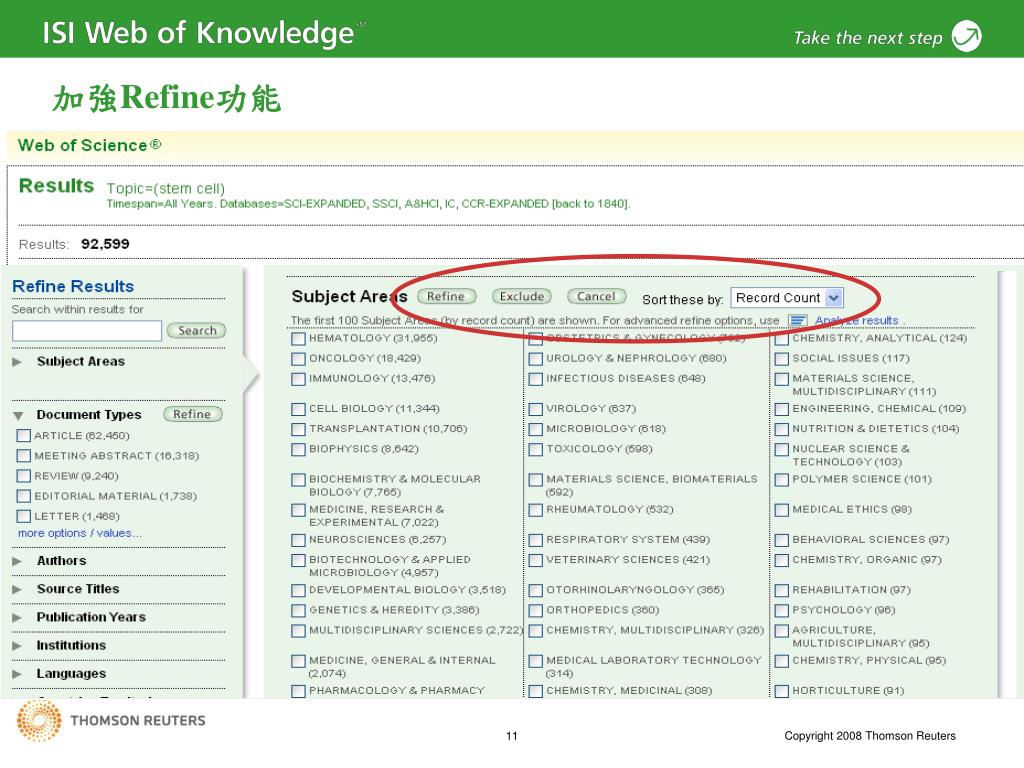Image resolution: width=1024 pixels, height=768 pixels.
Task: Select the BEHAVIORAL SCIENCES checkbox
Action: (x=782, y=540)
